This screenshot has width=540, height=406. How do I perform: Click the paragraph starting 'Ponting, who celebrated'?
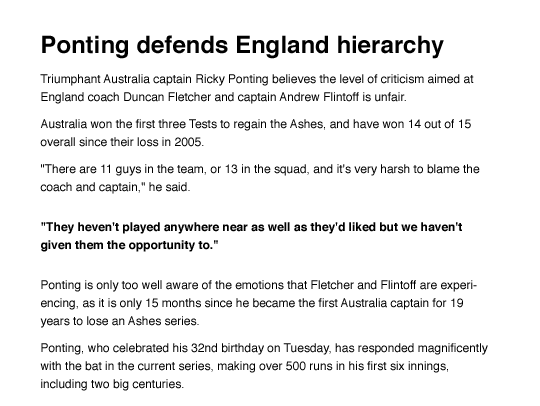click(x=264, y=366)
